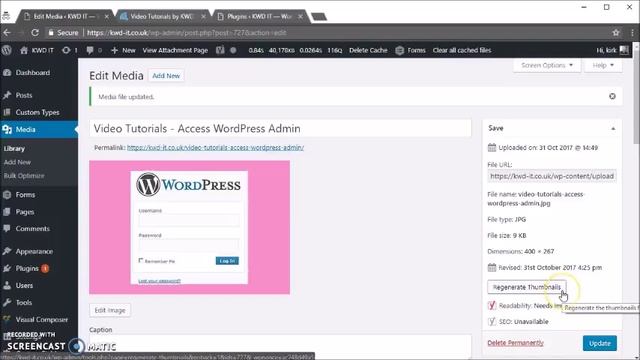The image size is (640, 360).
Task: Click the Yoast Readability icon
Action: click(x=492, y=305)
